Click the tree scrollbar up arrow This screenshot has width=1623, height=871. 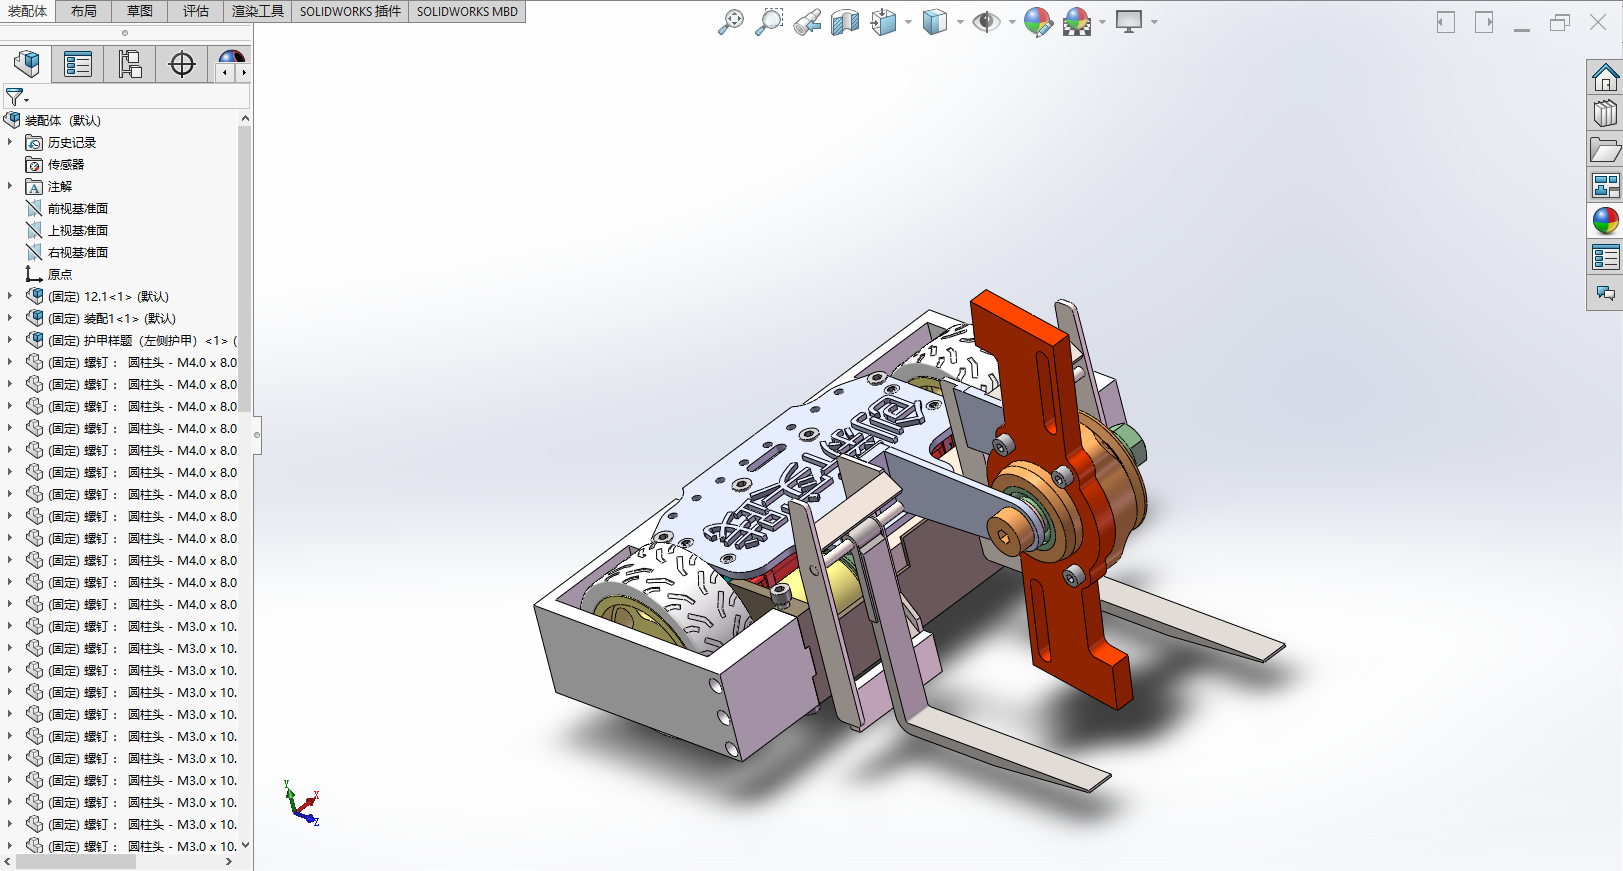(245, 118)
